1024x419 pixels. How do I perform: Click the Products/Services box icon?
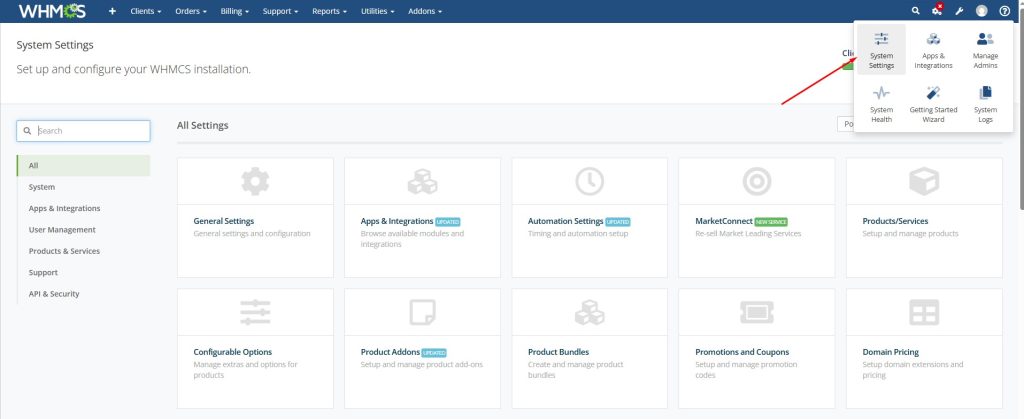924,181
